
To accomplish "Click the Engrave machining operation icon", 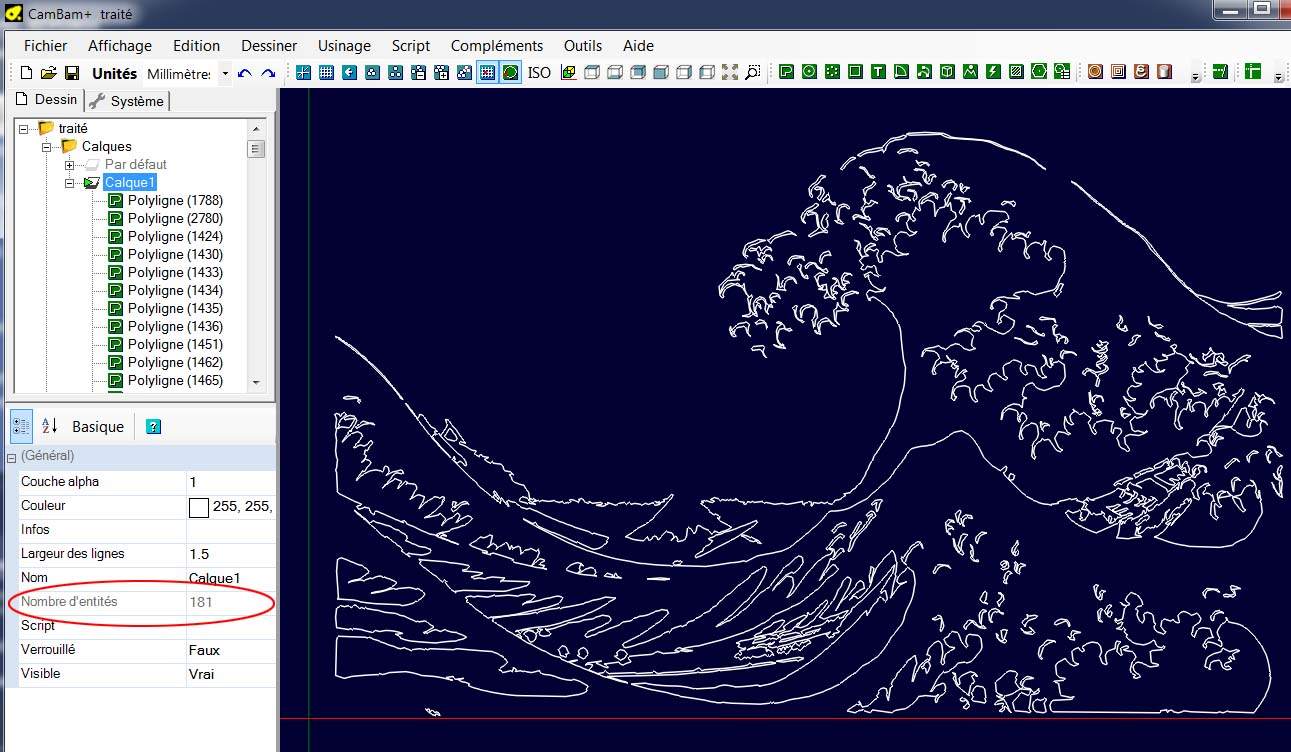I will click(1141, 72).
